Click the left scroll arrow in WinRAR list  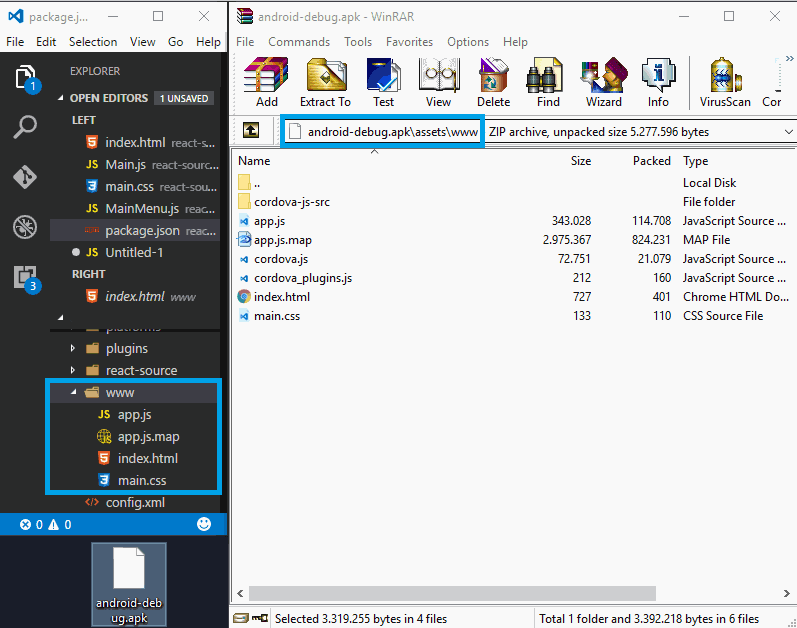point(240,593)
